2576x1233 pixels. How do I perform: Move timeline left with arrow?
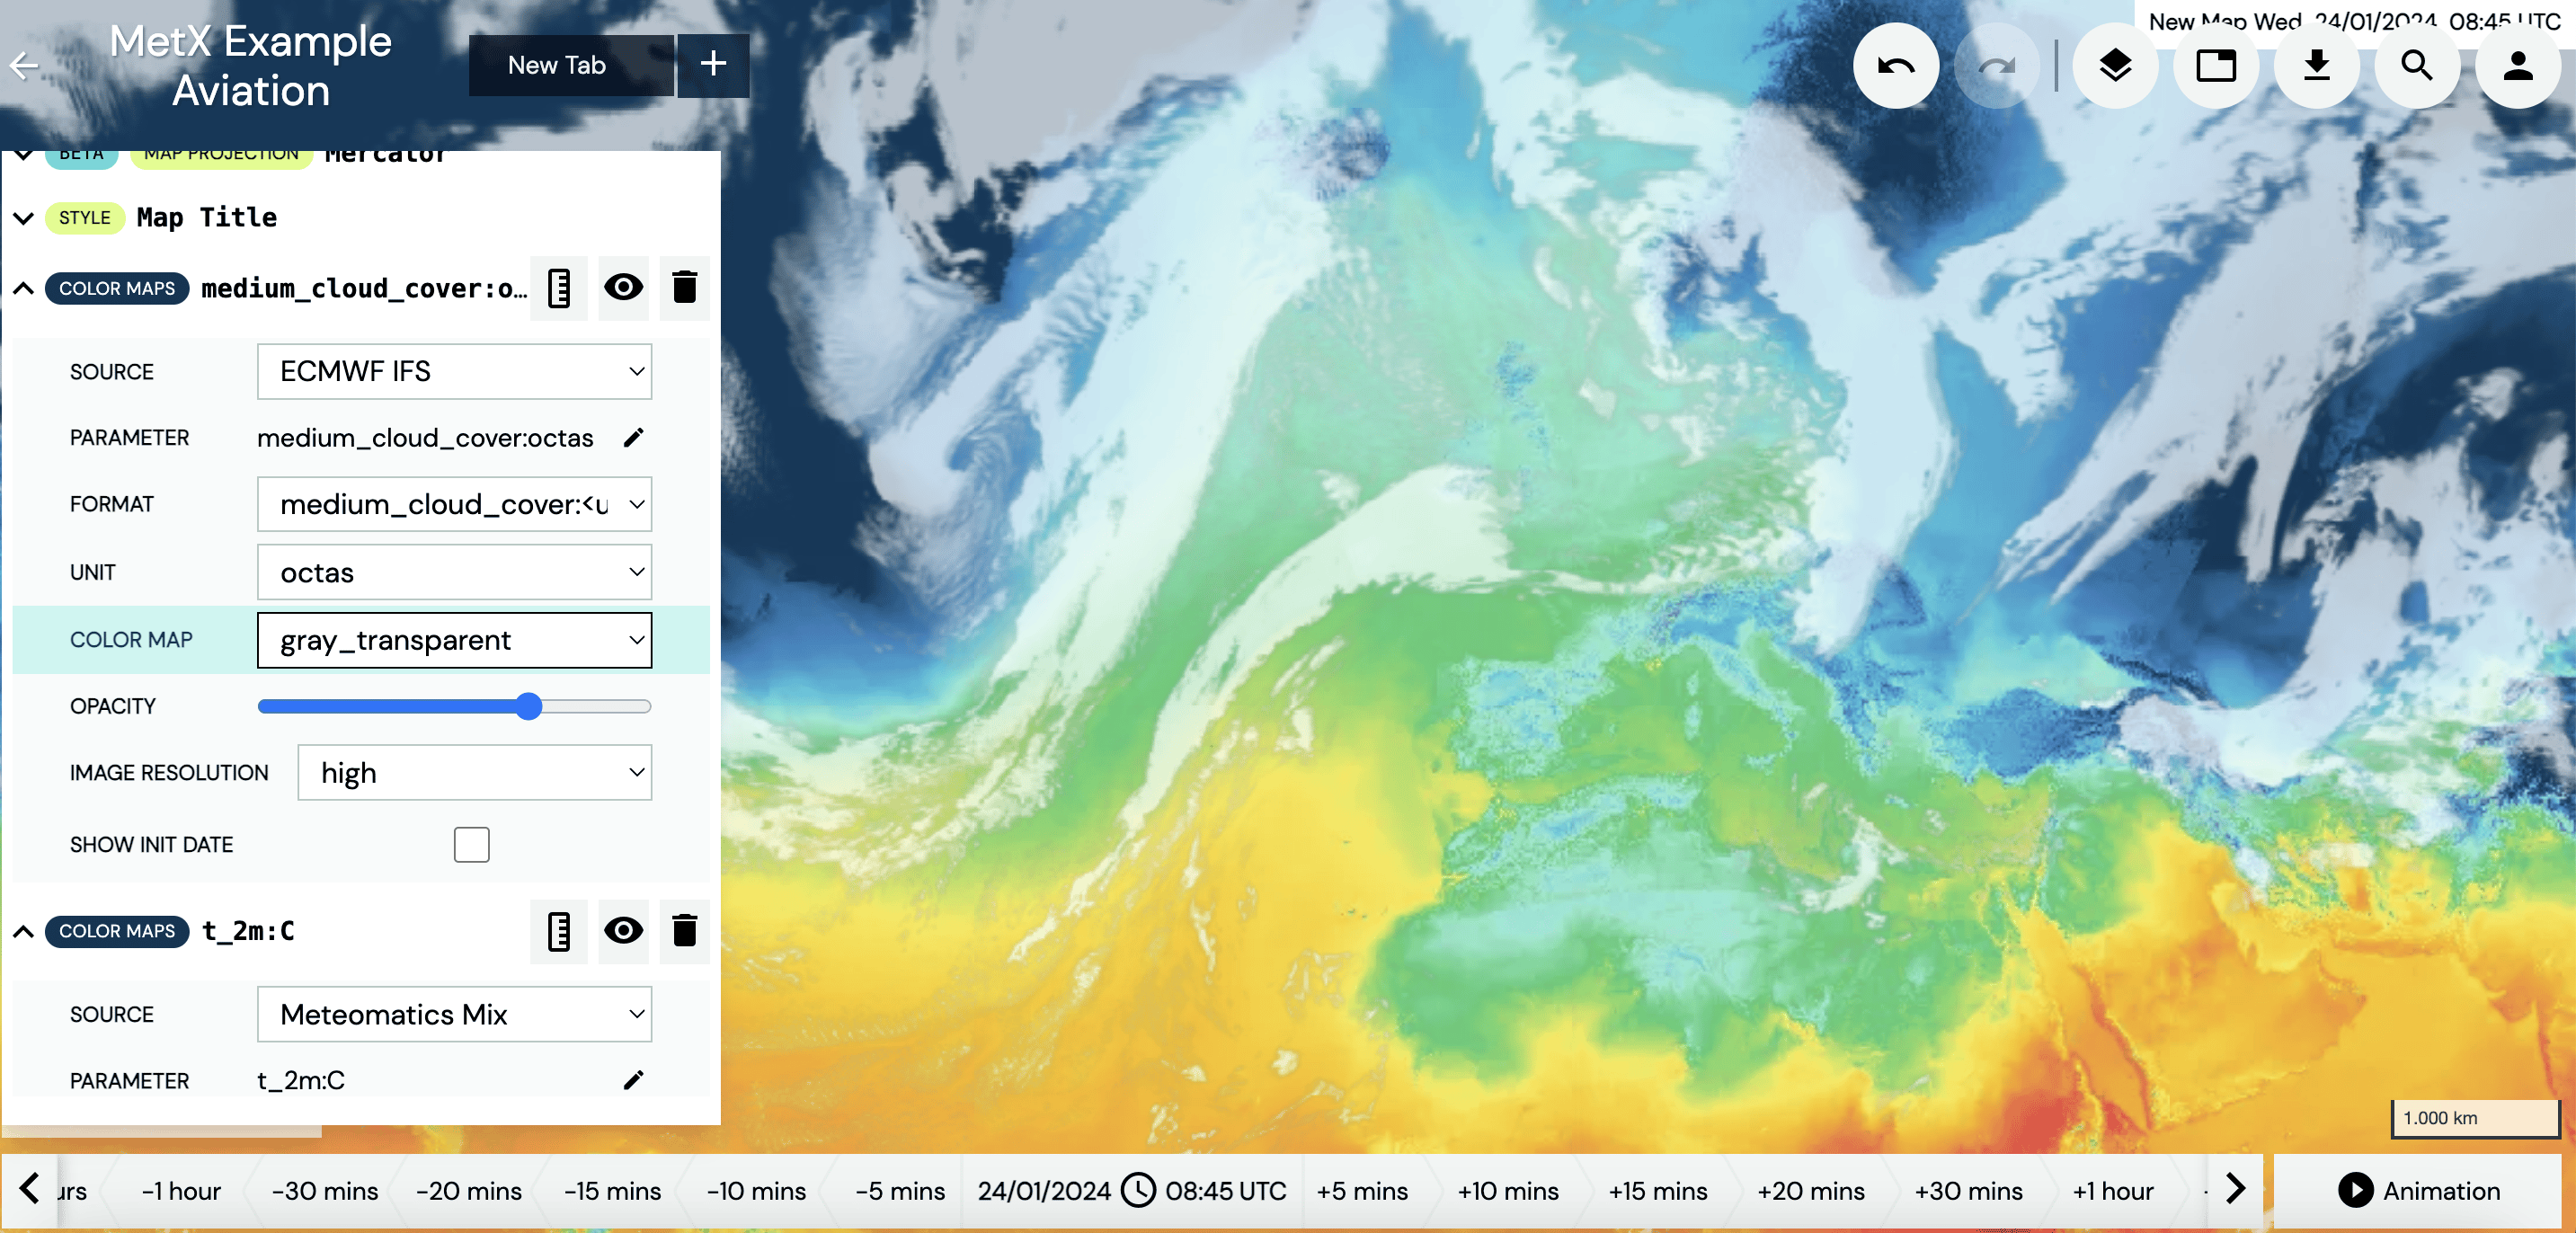pyautogui.click(x=29, y=1190)
